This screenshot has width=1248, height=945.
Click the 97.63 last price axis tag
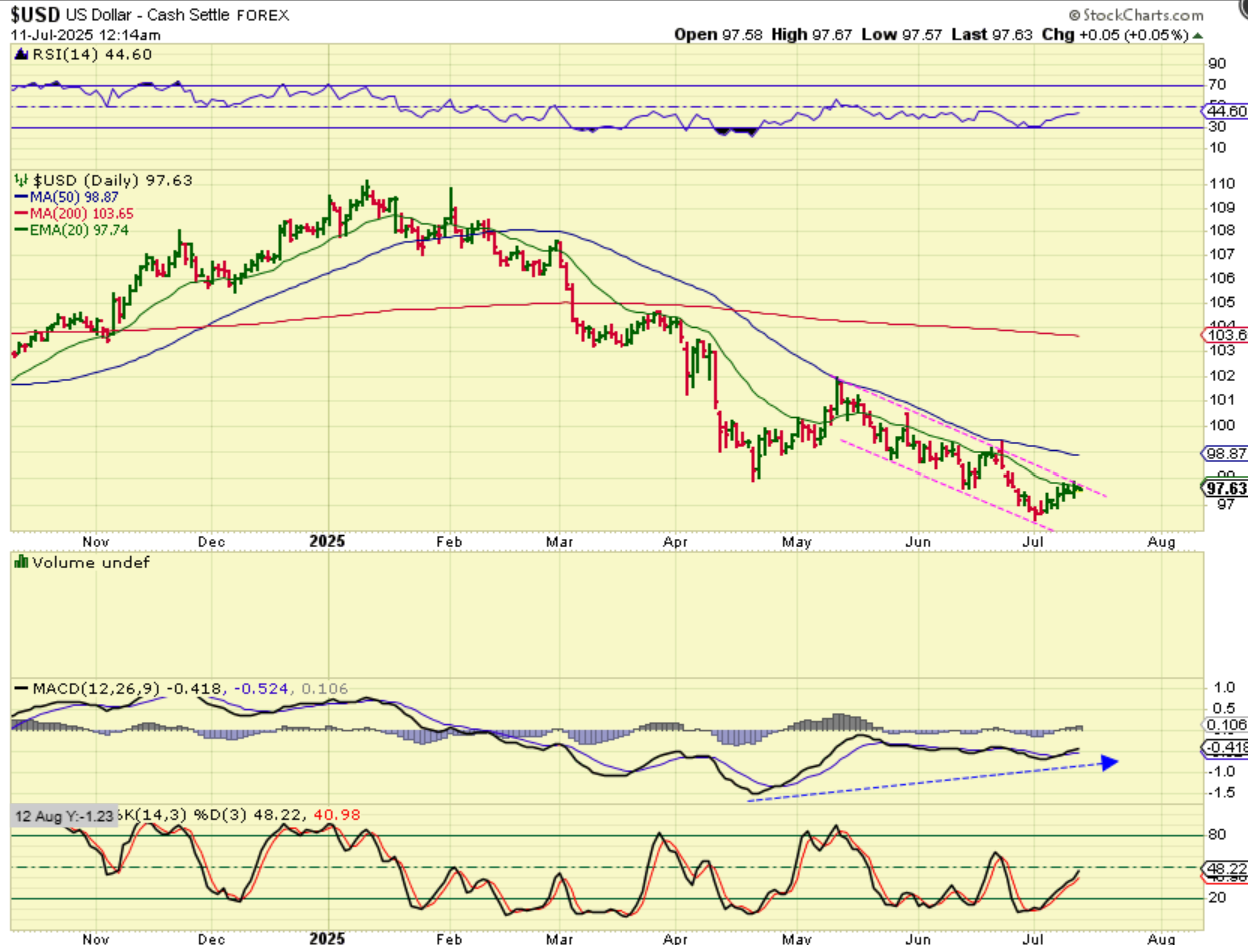tap(1222, 488)
